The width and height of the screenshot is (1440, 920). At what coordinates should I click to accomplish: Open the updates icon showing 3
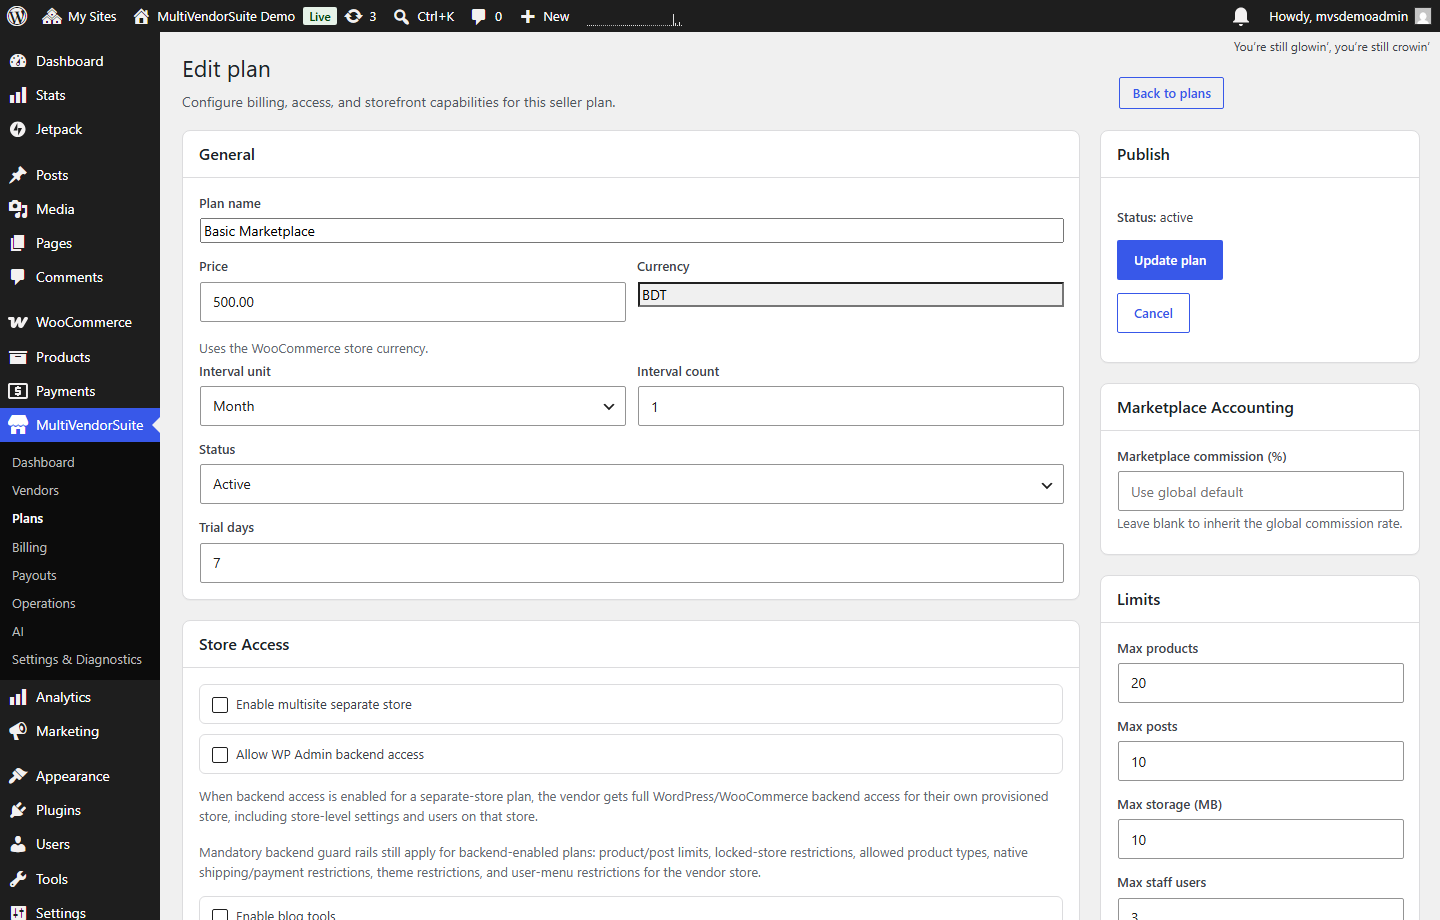pyautogui.click(x=353, y=16)
